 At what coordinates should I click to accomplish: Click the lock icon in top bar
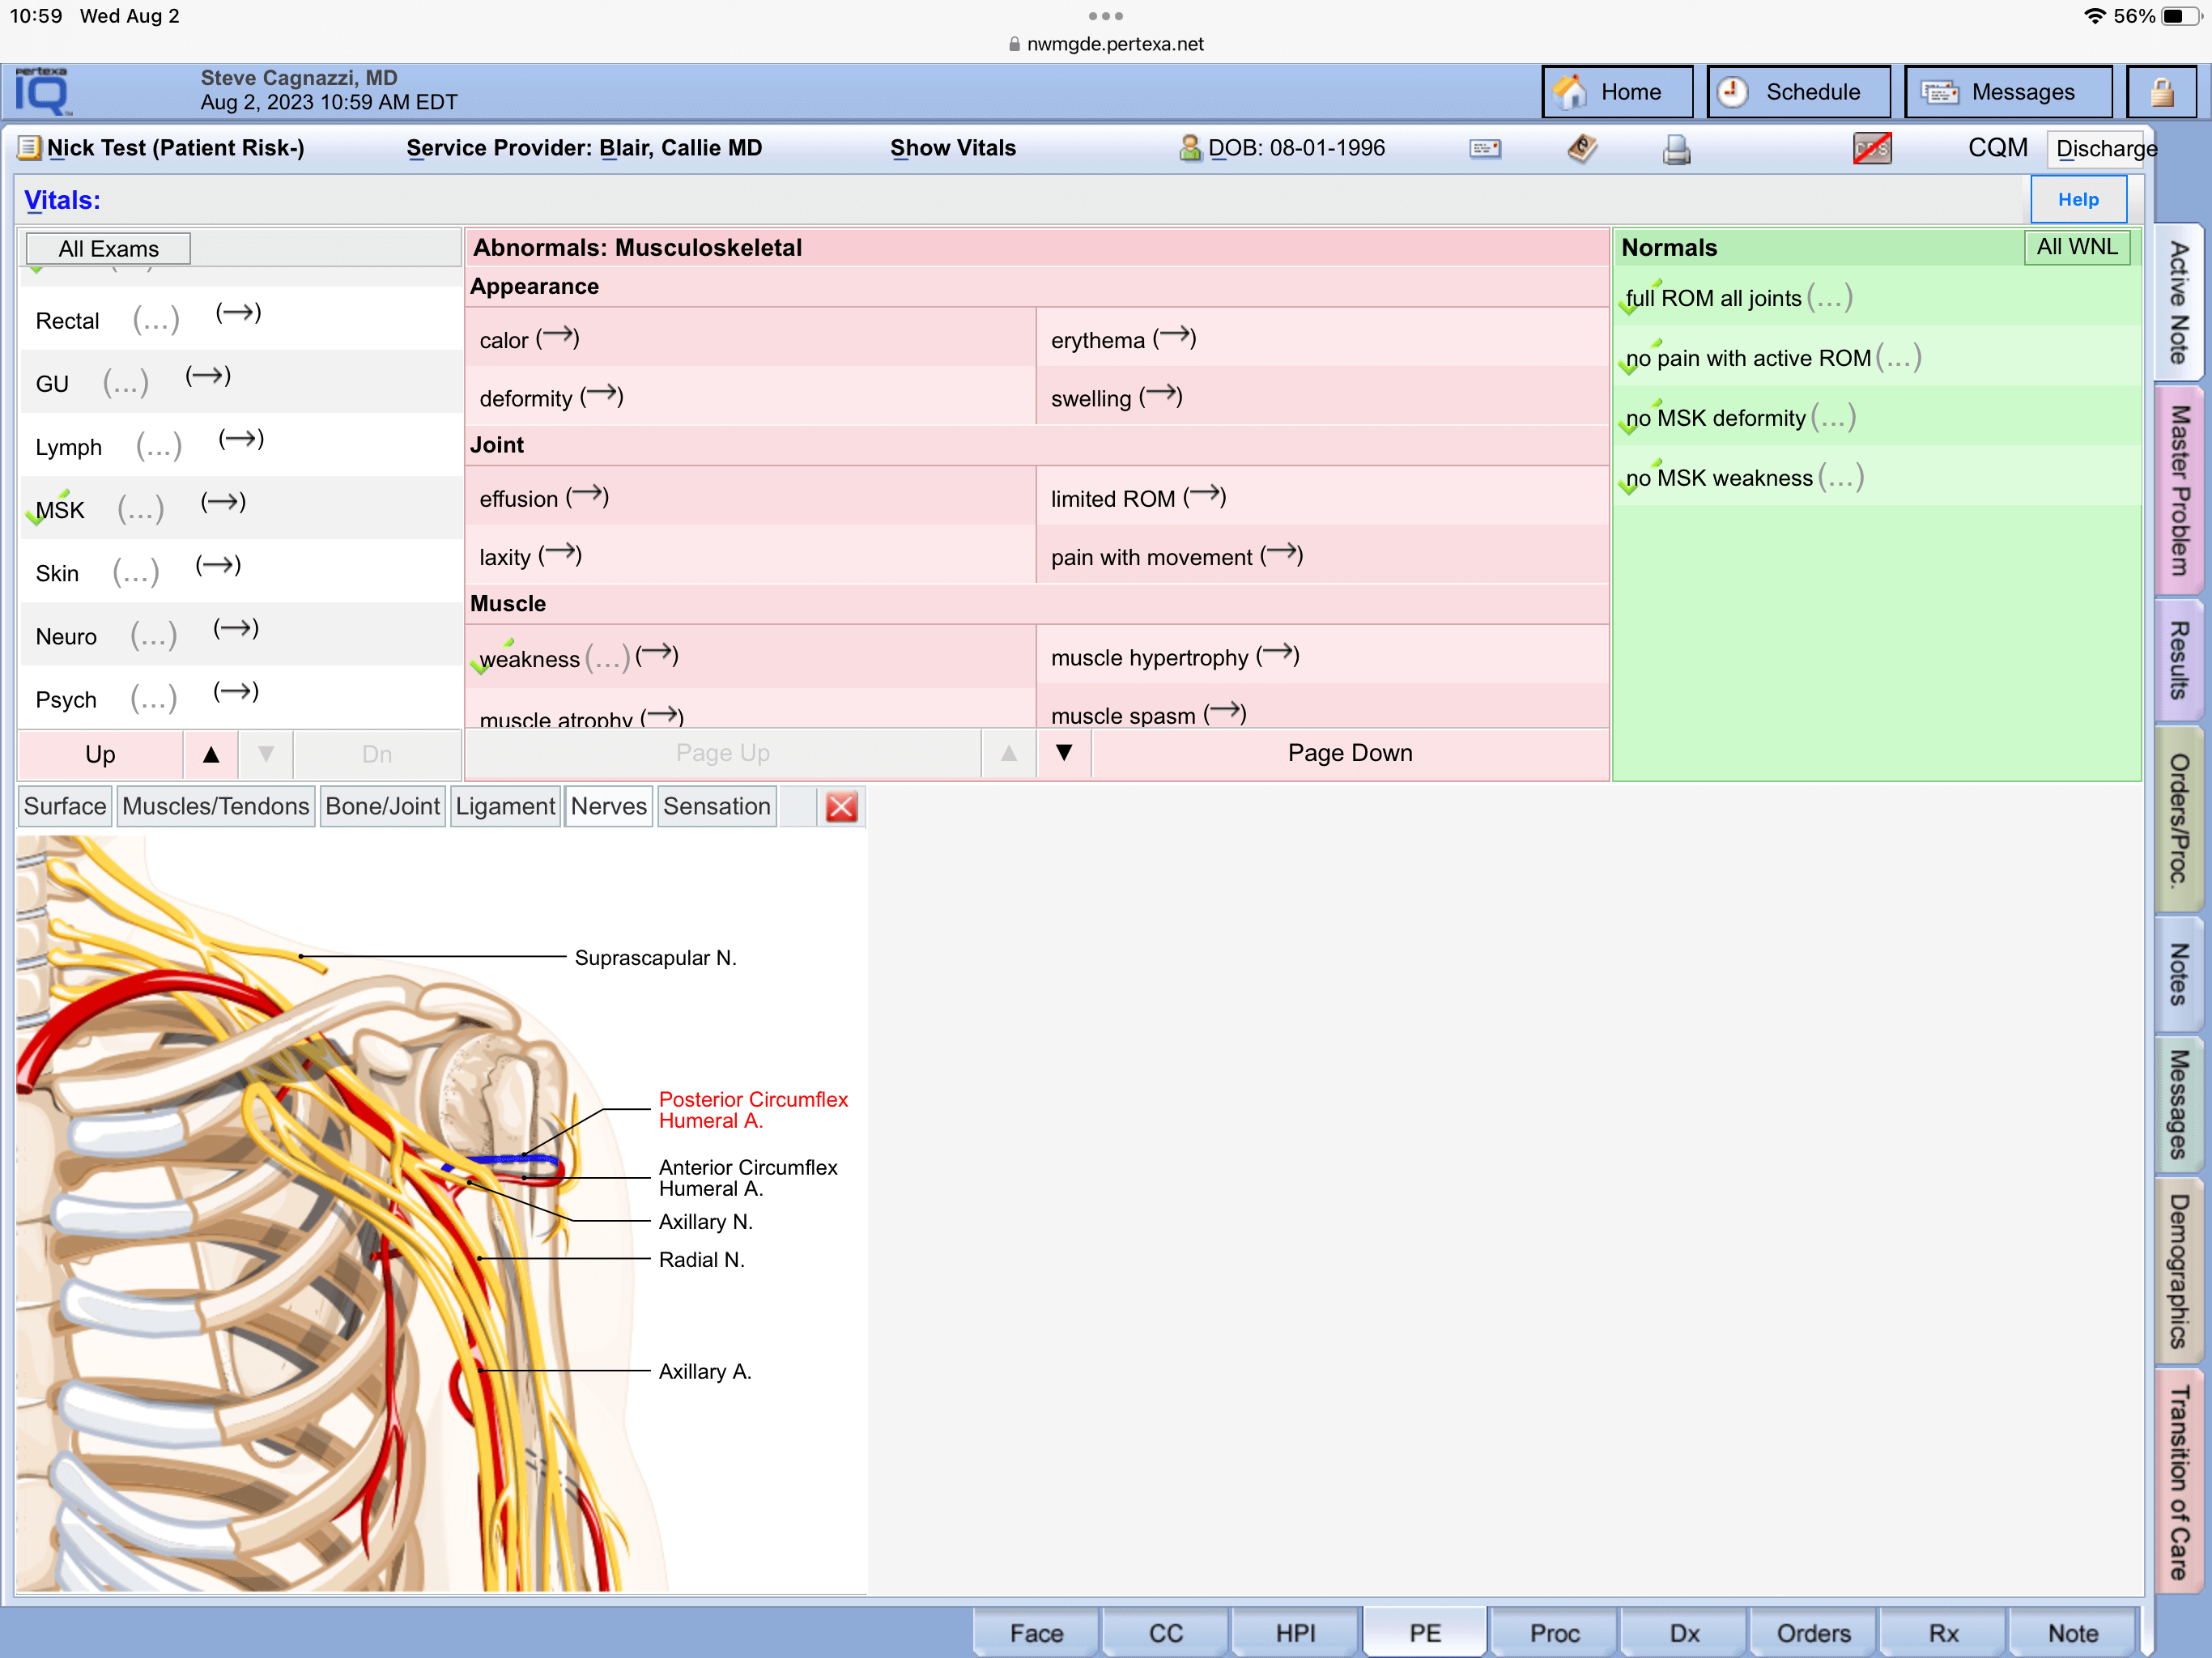tap(2161, 92)
